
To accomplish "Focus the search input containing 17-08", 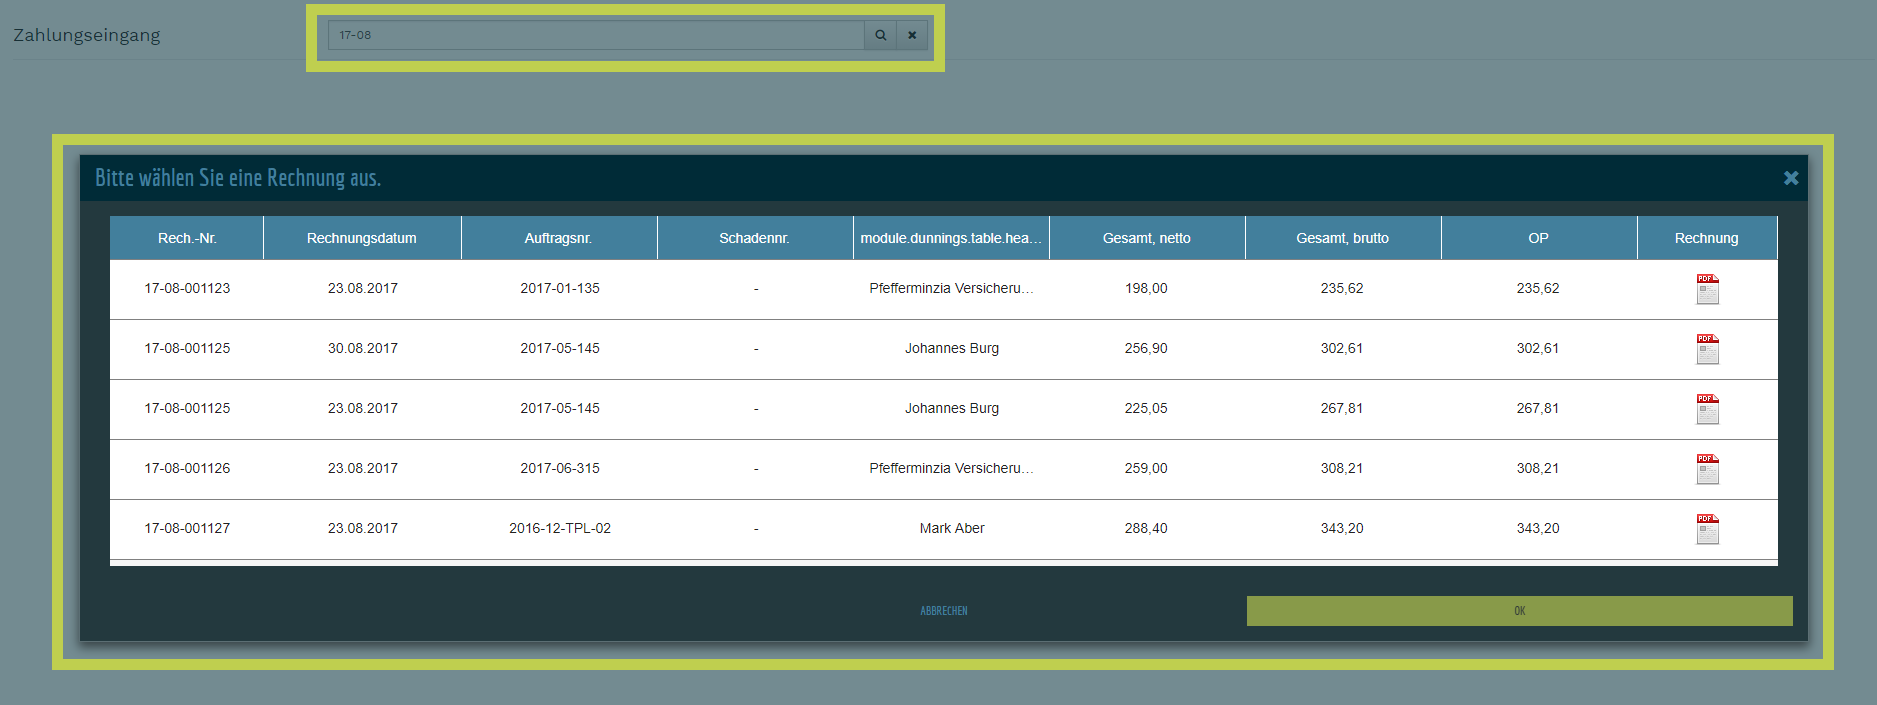I will [595, 35].
